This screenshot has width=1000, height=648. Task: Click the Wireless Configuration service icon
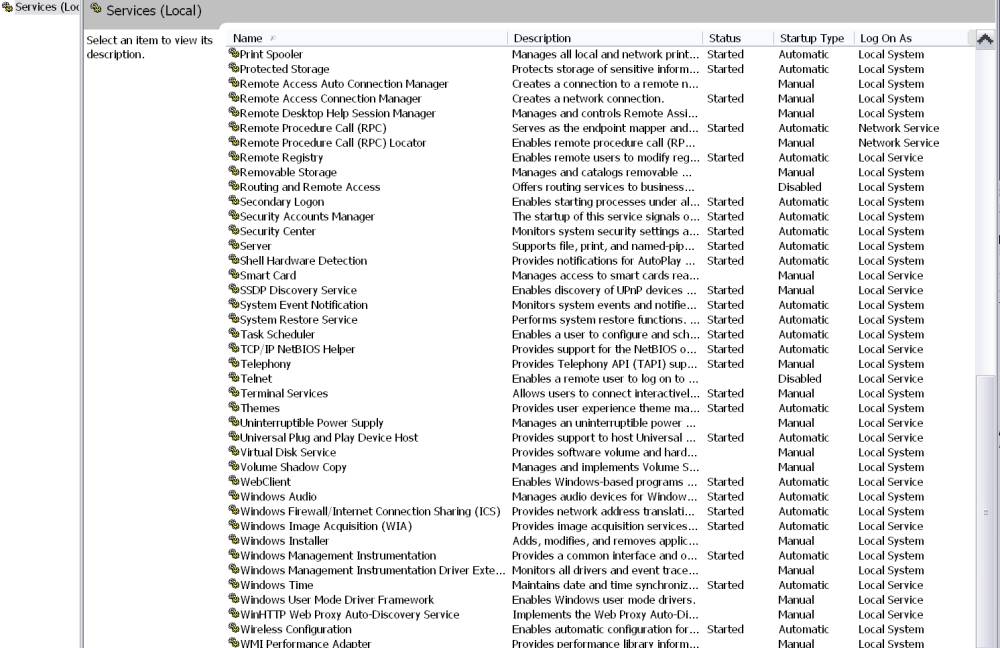pyautogui.click(x=234, y=628)
